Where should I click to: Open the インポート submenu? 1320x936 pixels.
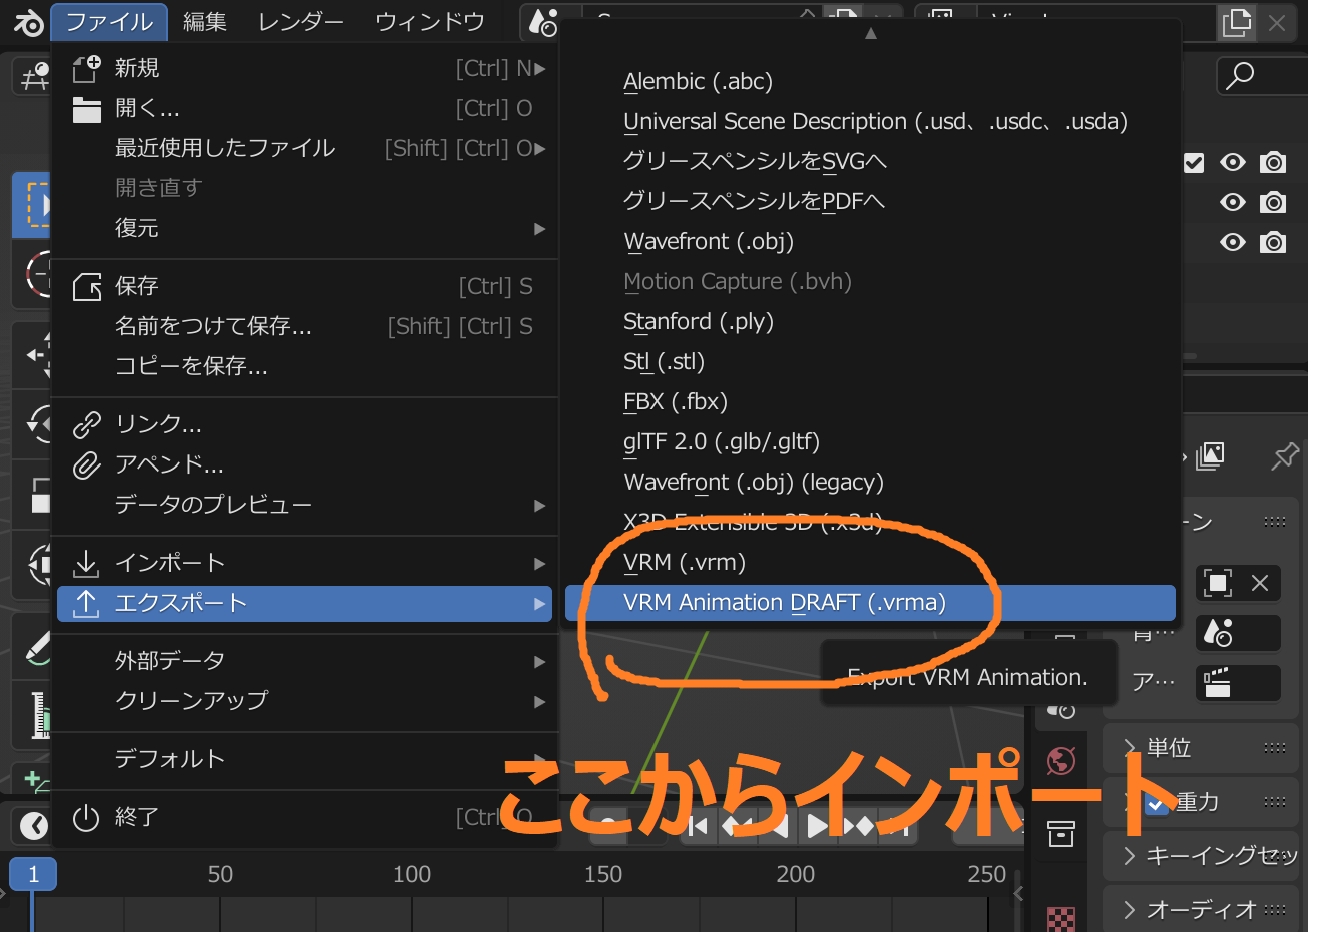pos(305,563)
